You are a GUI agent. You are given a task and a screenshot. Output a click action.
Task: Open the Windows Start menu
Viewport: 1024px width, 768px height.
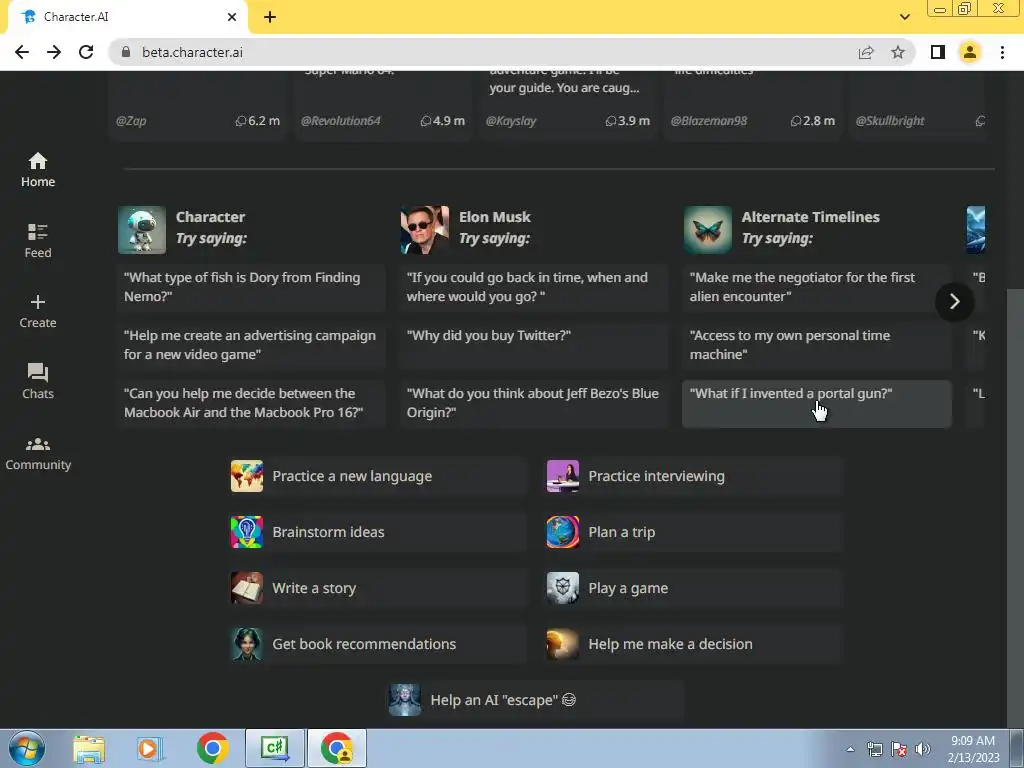coord(27,748)
